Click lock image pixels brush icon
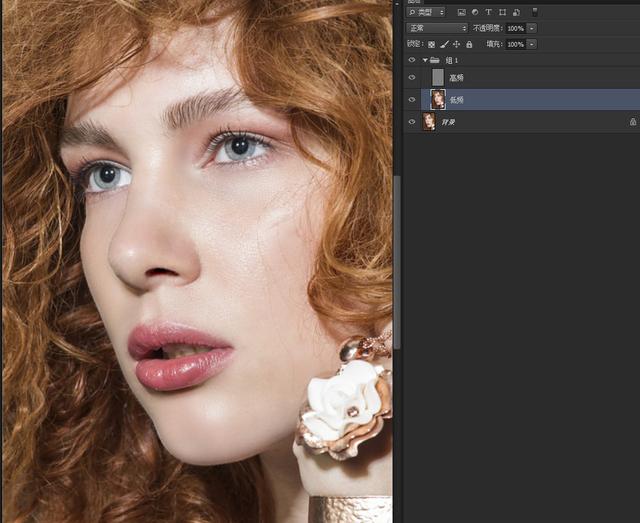 point(444,44)
